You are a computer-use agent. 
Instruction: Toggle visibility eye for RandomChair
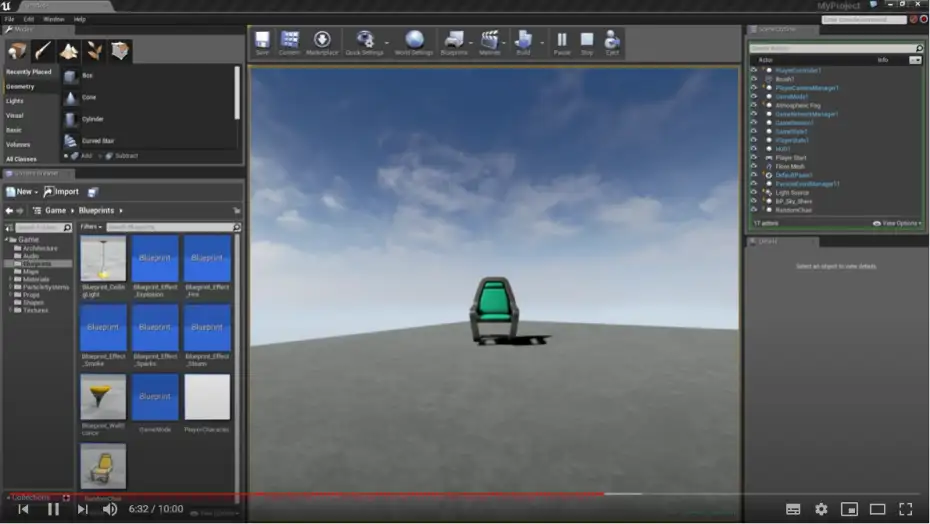[x=754, y=210]
